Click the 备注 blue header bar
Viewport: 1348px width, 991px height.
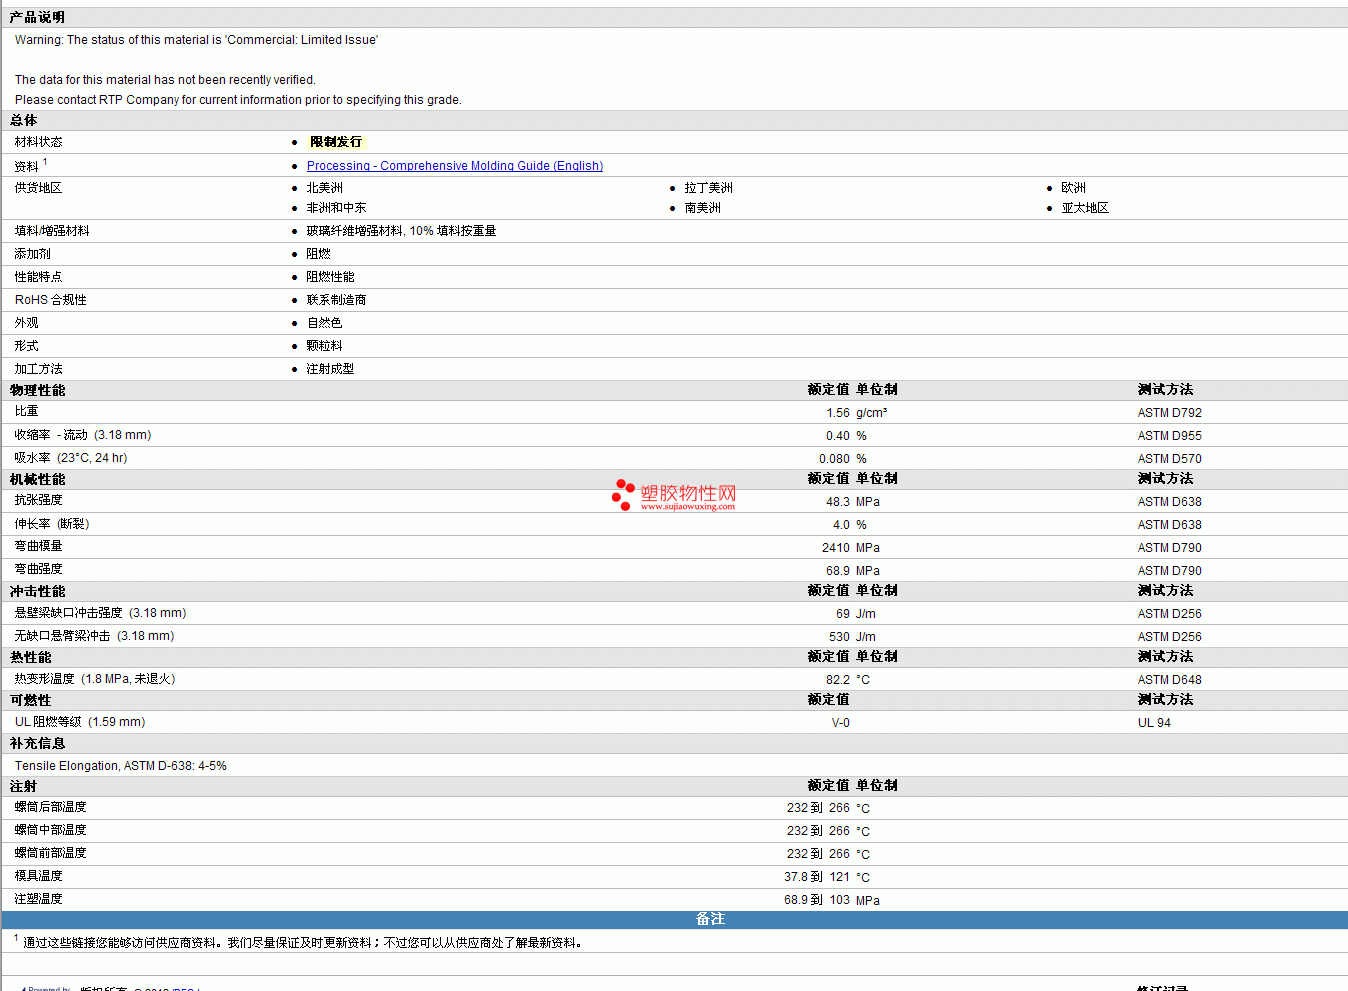(x=710, y=919)
